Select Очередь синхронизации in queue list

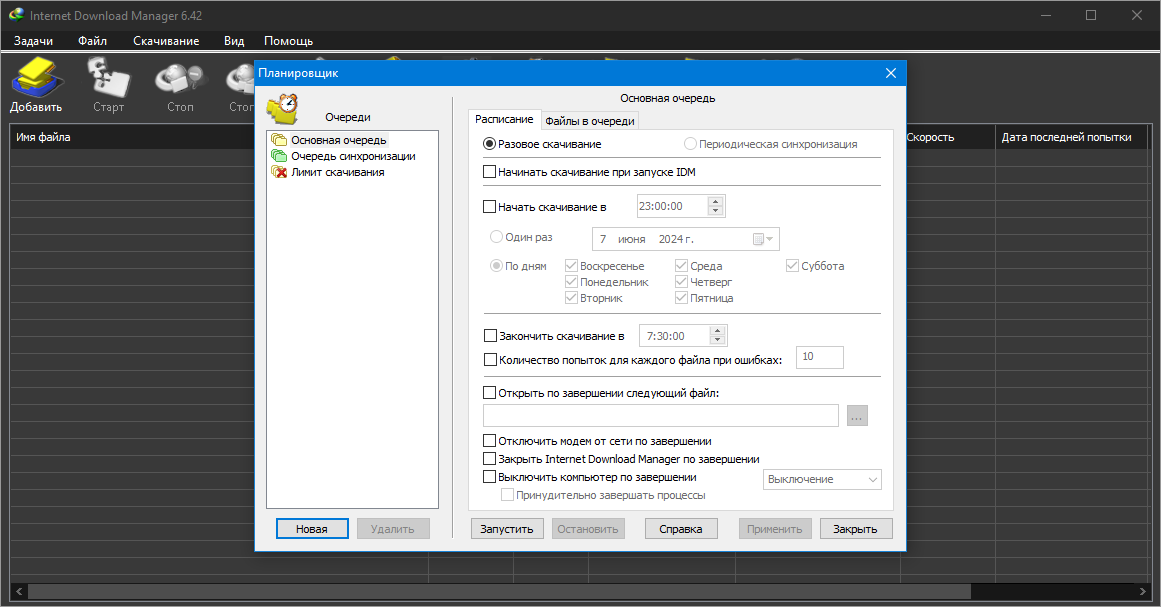pyautogui.click(x=352, y=156)
